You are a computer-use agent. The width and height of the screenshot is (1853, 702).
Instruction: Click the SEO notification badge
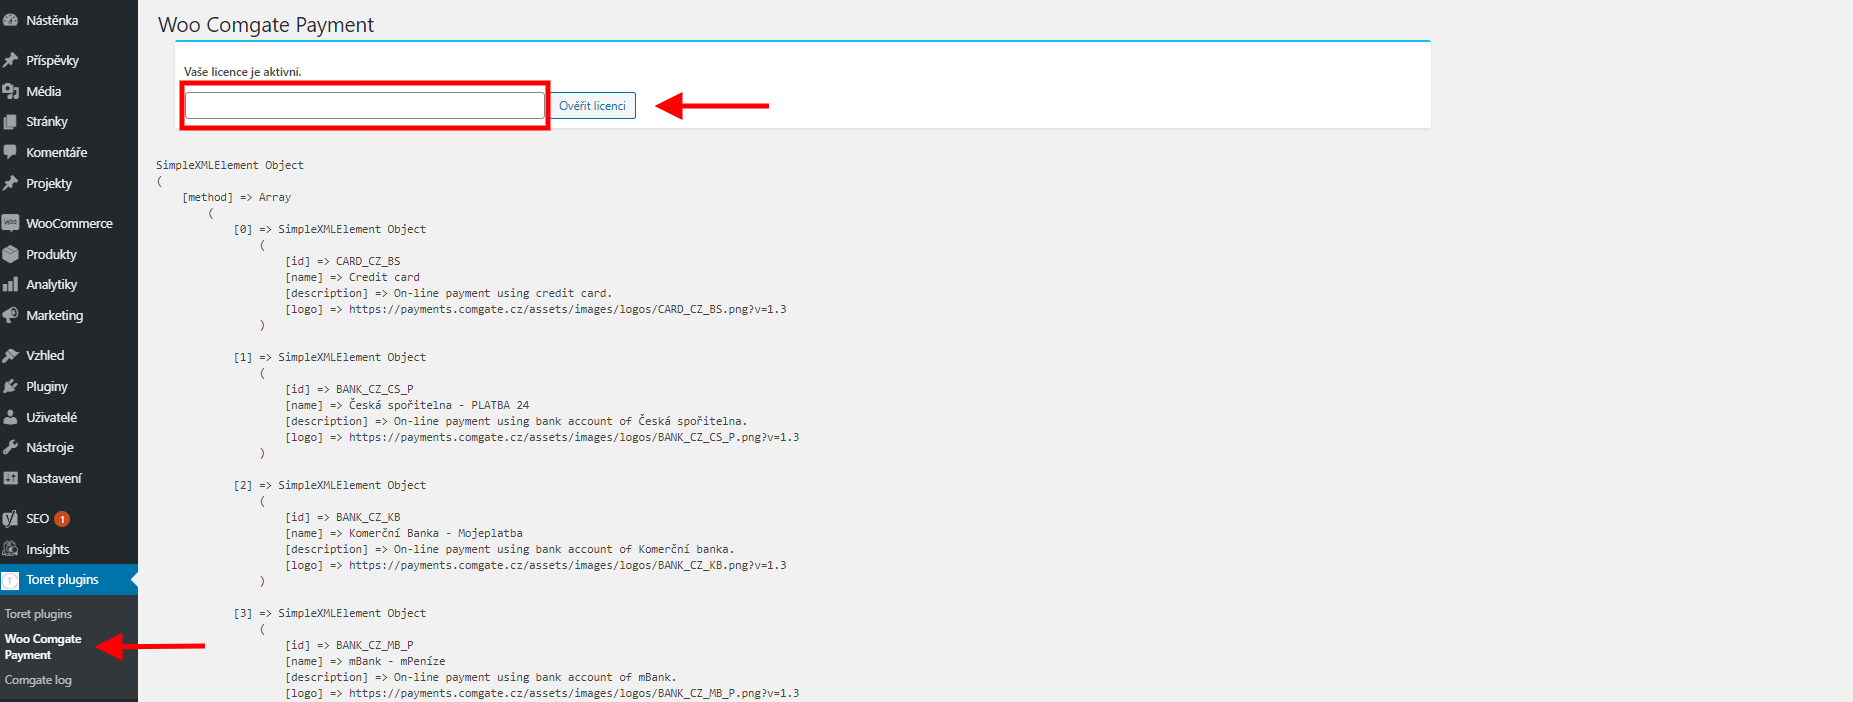click(62, 519)
